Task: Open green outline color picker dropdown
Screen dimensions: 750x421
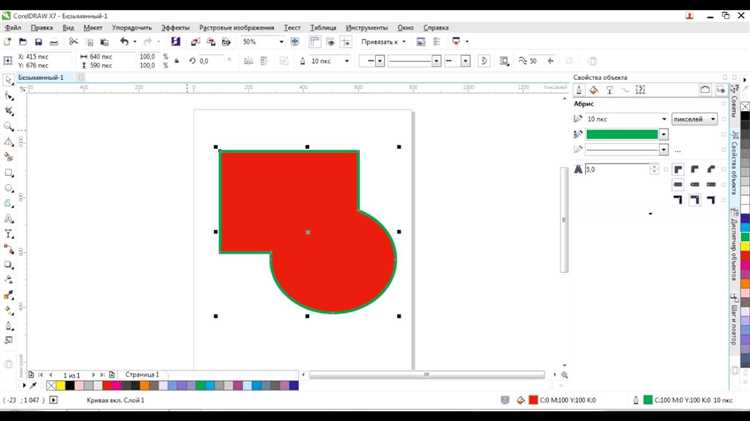Action: (663, 134)
